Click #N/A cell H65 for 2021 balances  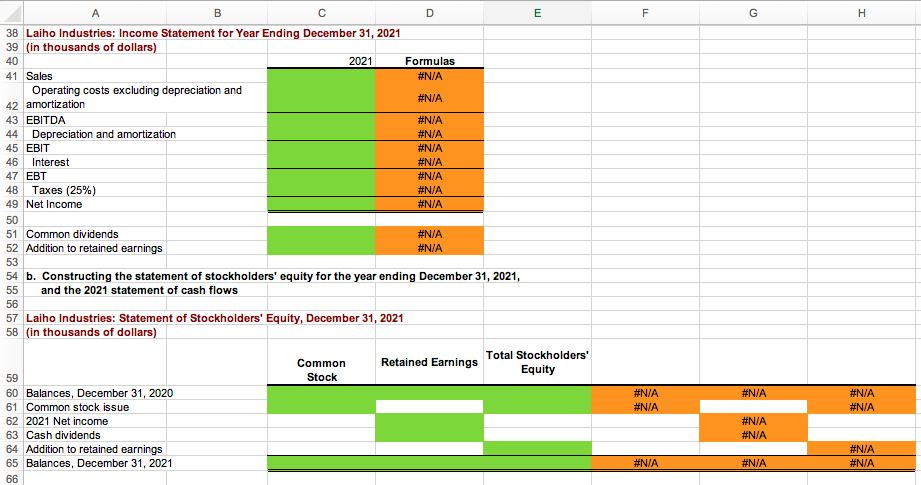point(862,463)
